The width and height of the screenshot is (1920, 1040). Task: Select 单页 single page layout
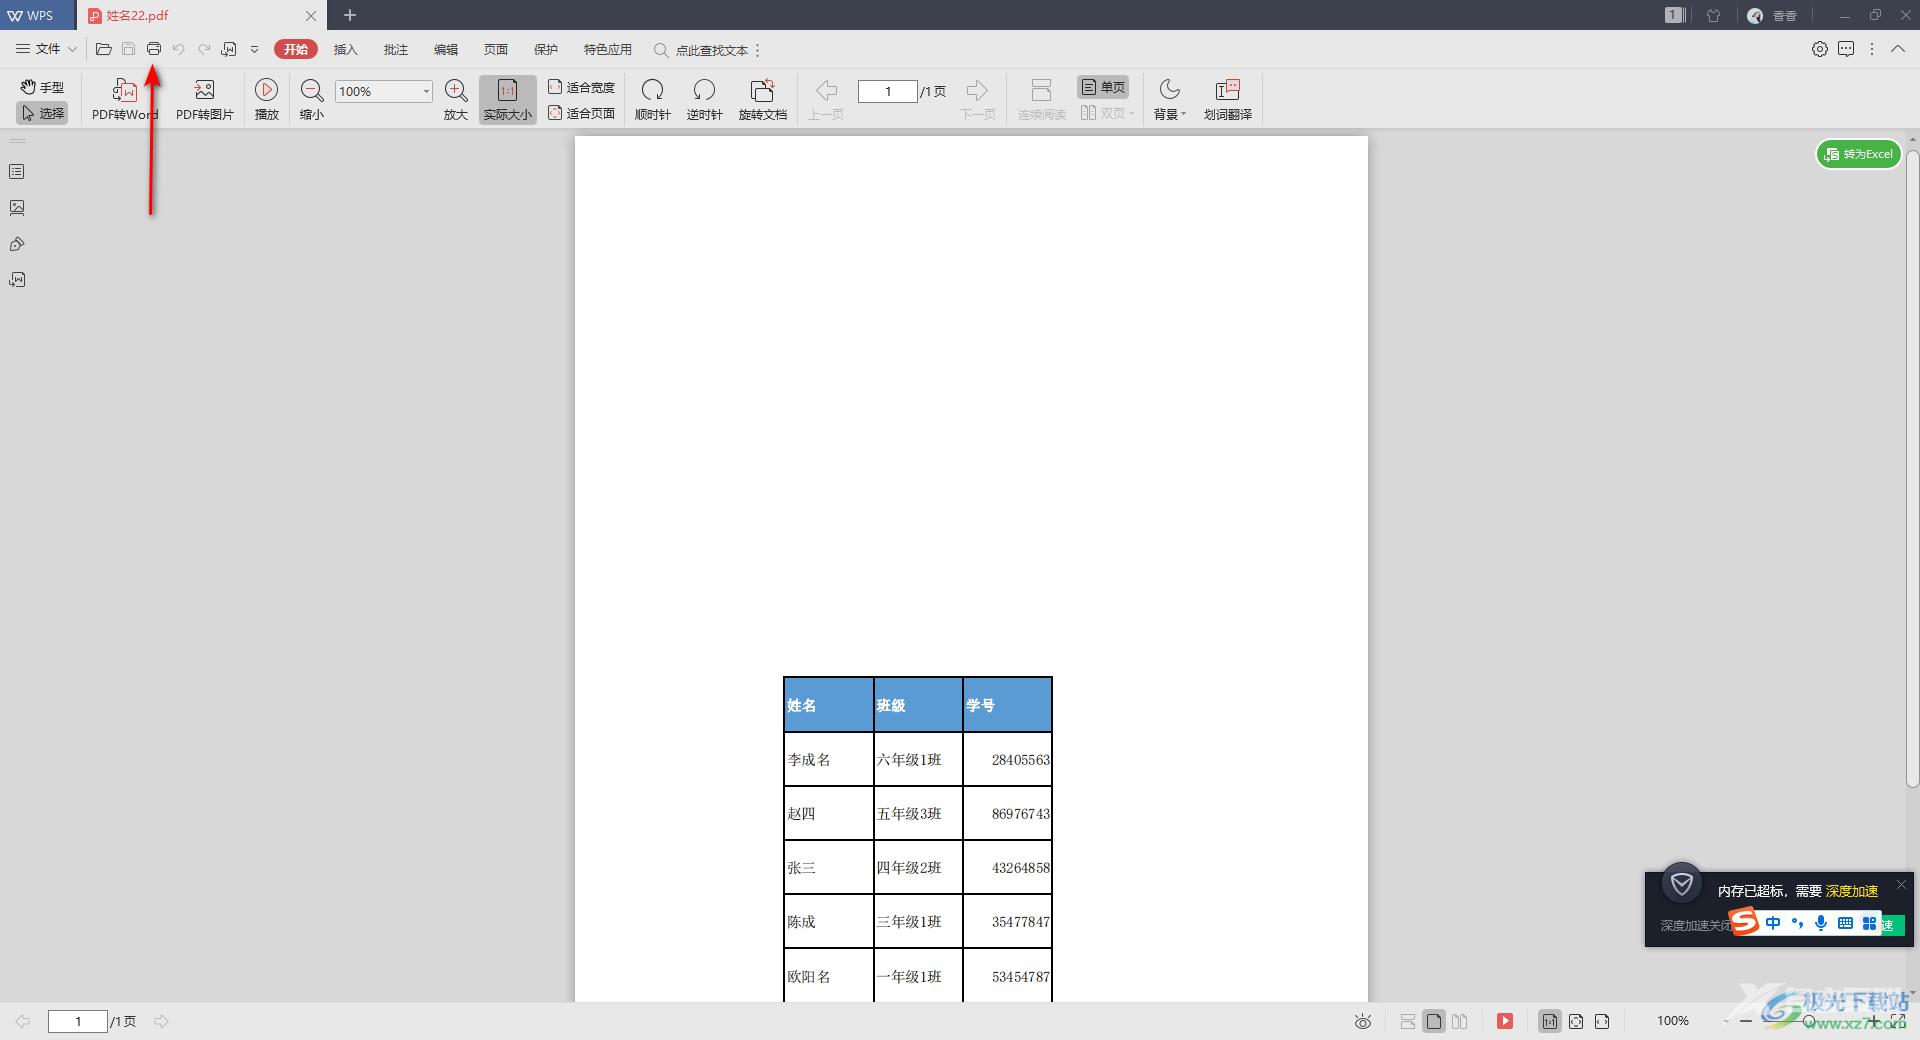tap(1103, 87)
